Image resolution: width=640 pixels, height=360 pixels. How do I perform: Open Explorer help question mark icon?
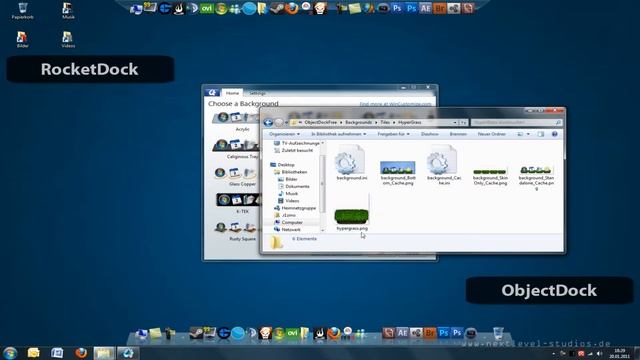[554, 134]
